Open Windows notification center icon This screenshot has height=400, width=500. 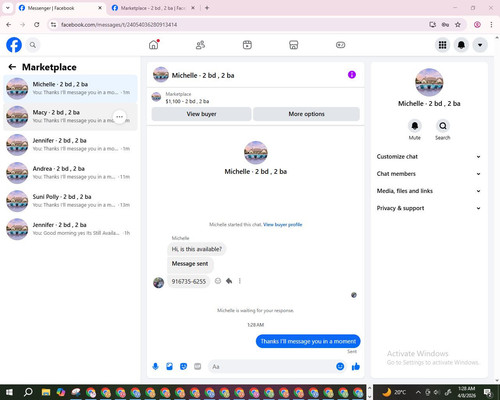point(488,392)
